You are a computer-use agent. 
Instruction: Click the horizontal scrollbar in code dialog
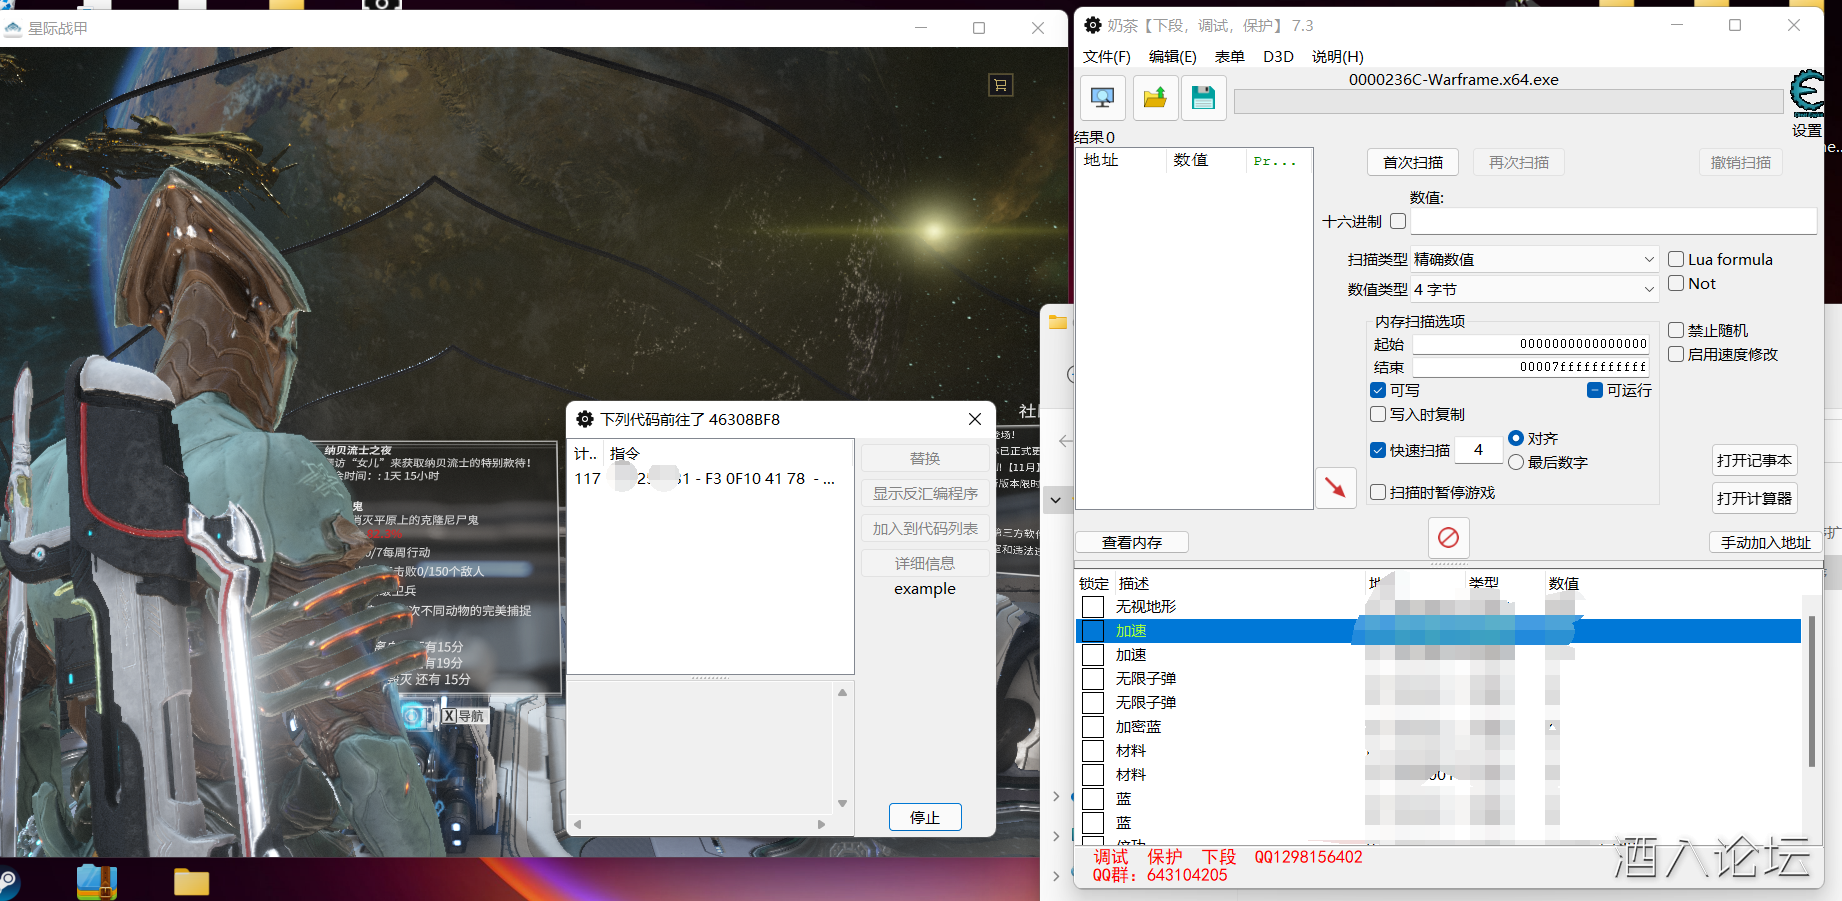click(x=700, y=825)
